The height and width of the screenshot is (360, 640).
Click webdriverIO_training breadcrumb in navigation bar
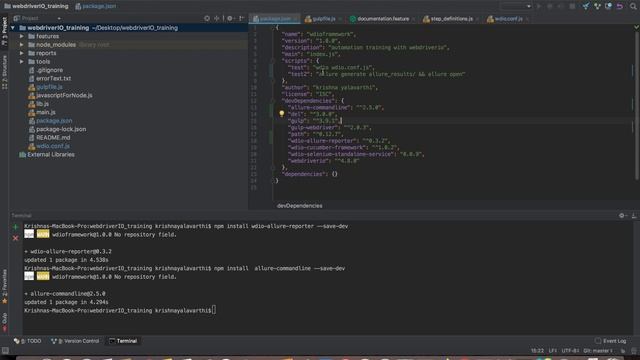click(36, 6)
